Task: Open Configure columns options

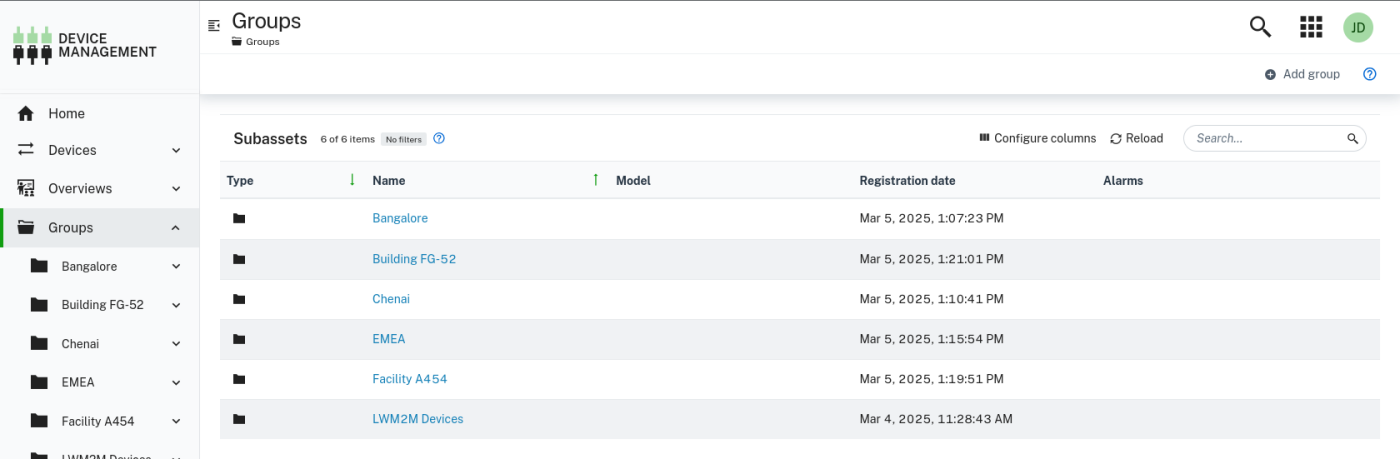Action: pos(1037,139)
